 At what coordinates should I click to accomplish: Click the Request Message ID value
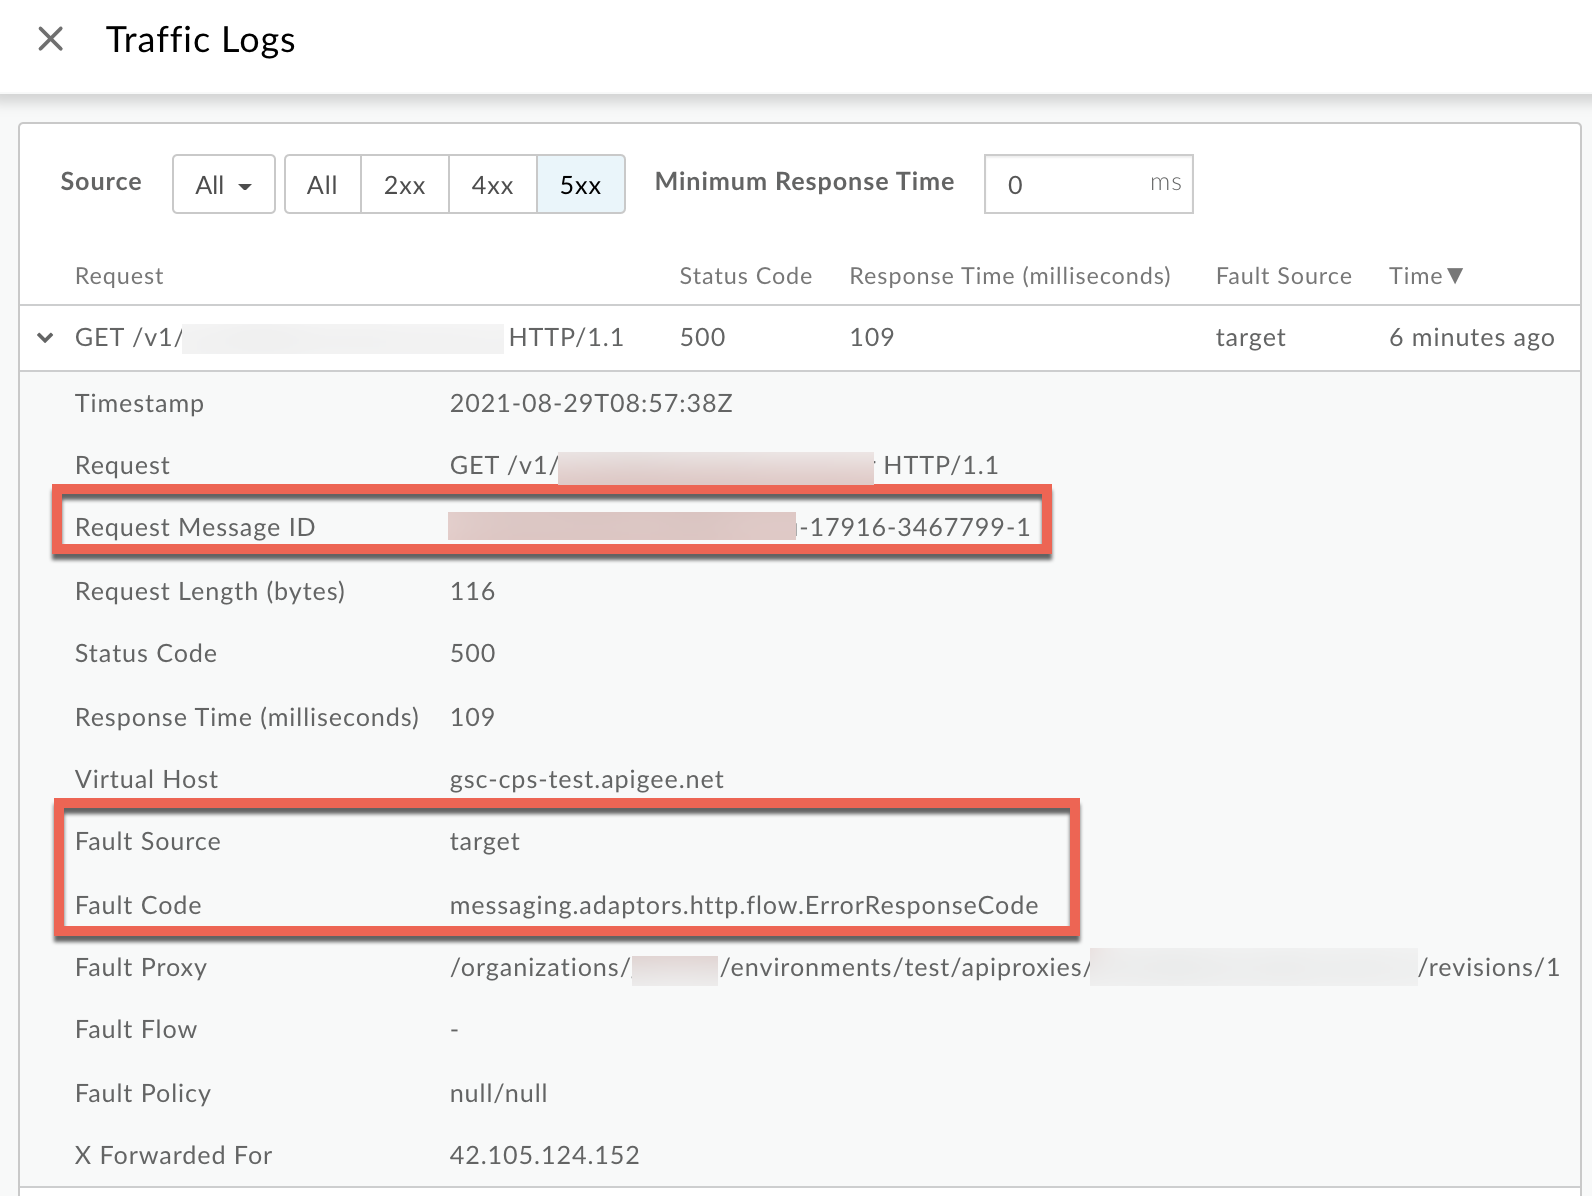pyautogui.click(x=740, y=527)
